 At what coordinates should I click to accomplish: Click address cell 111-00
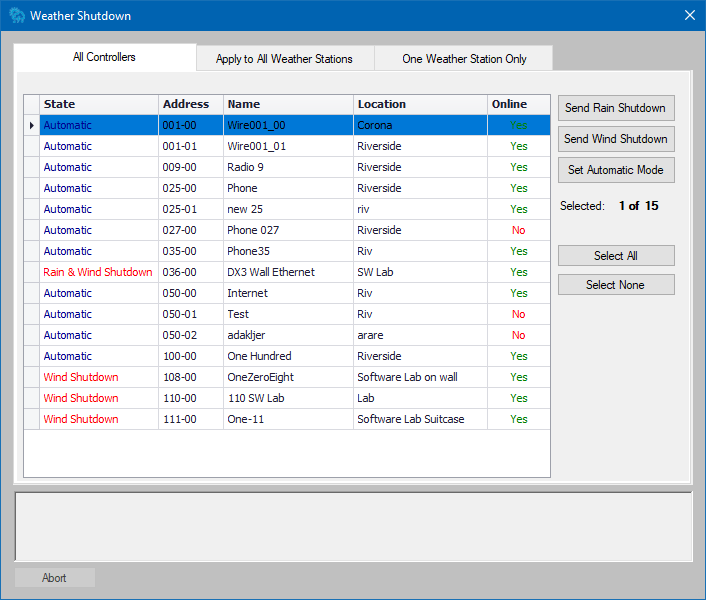pos(191,420)
